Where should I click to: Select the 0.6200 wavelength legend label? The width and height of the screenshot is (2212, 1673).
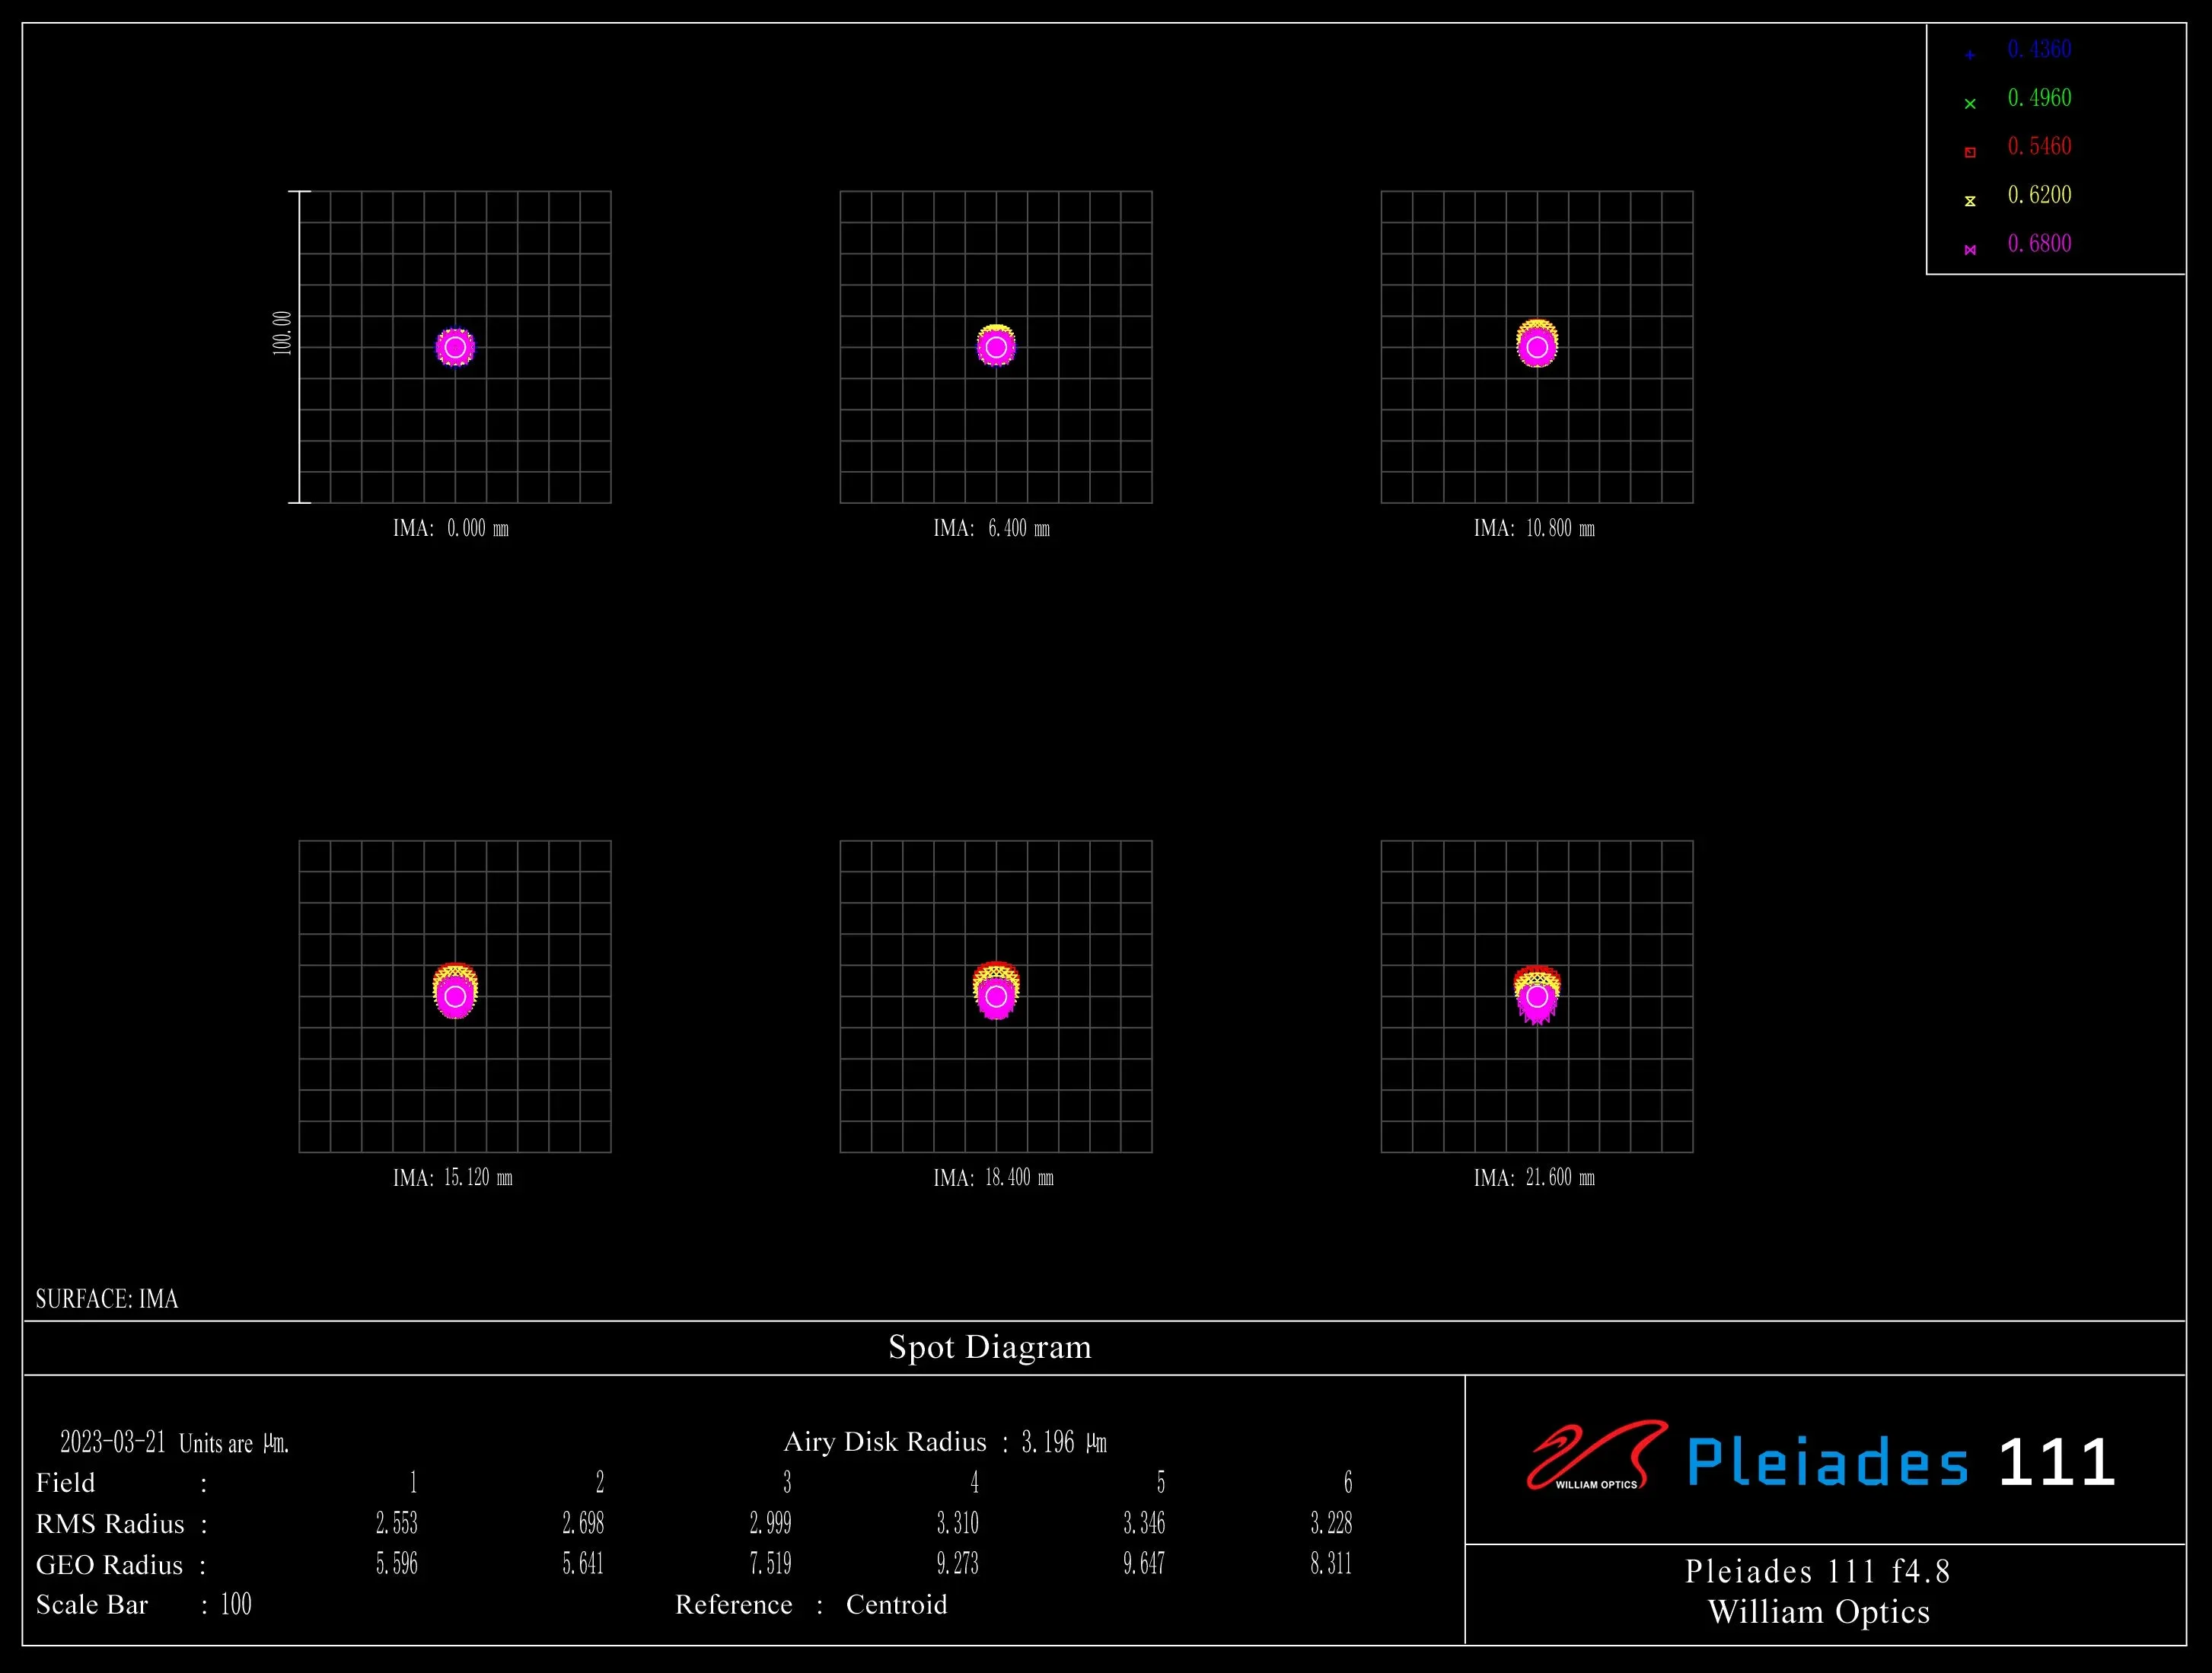[2039, 195]
